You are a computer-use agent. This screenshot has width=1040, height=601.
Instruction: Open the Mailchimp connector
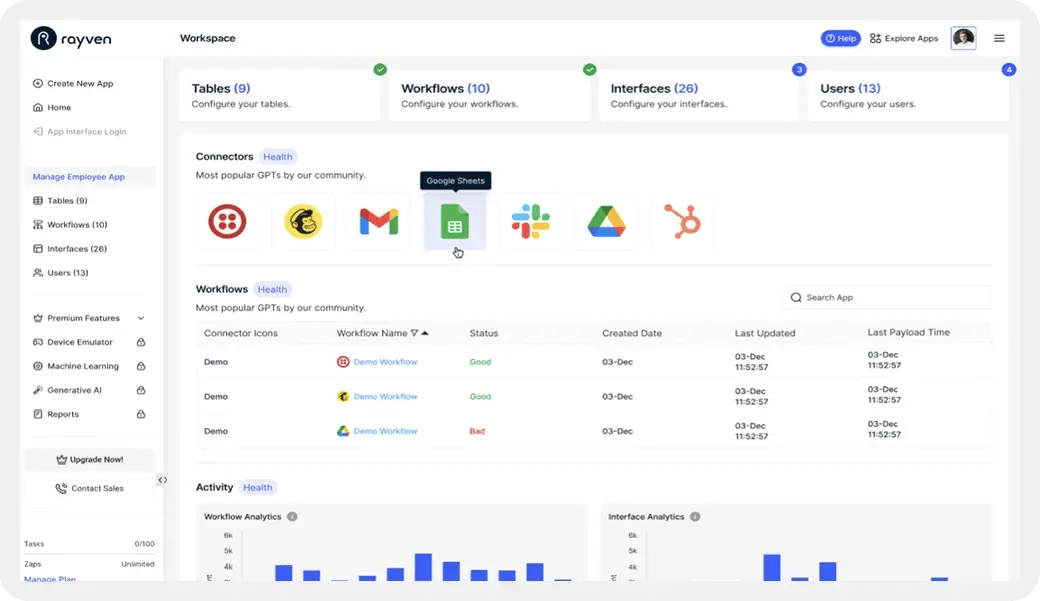click(303, 221)
